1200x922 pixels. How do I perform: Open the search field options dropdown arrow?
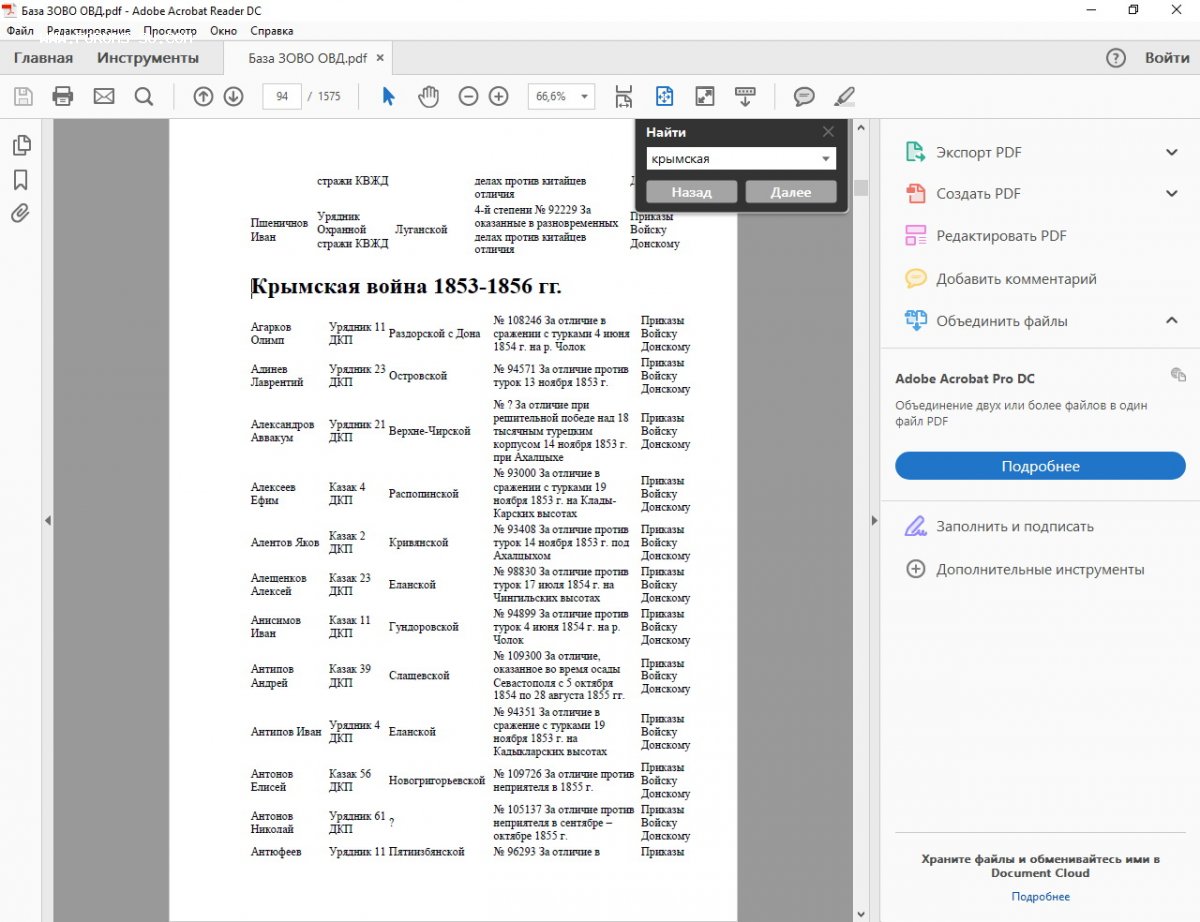[x=826, y=159]
